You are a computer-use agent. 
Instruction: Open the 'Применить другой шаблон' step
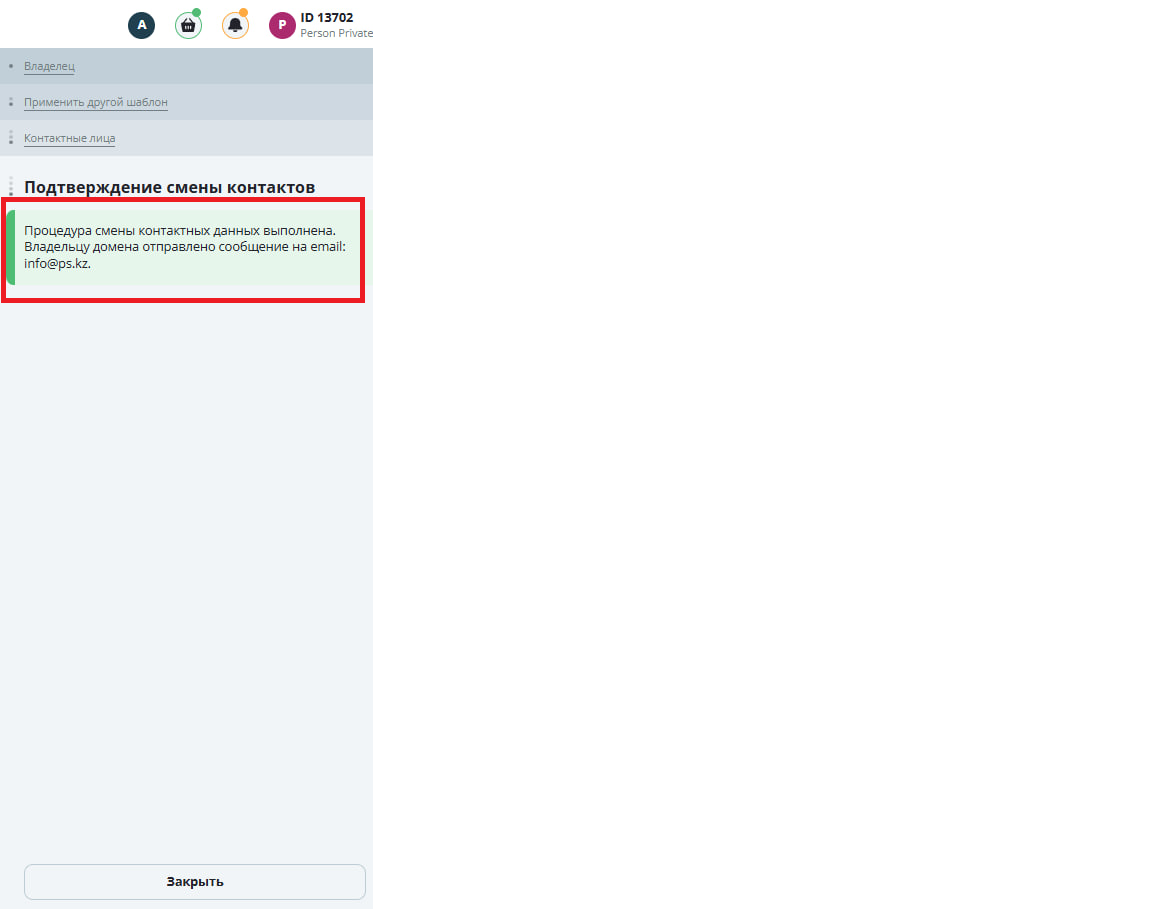96,102
